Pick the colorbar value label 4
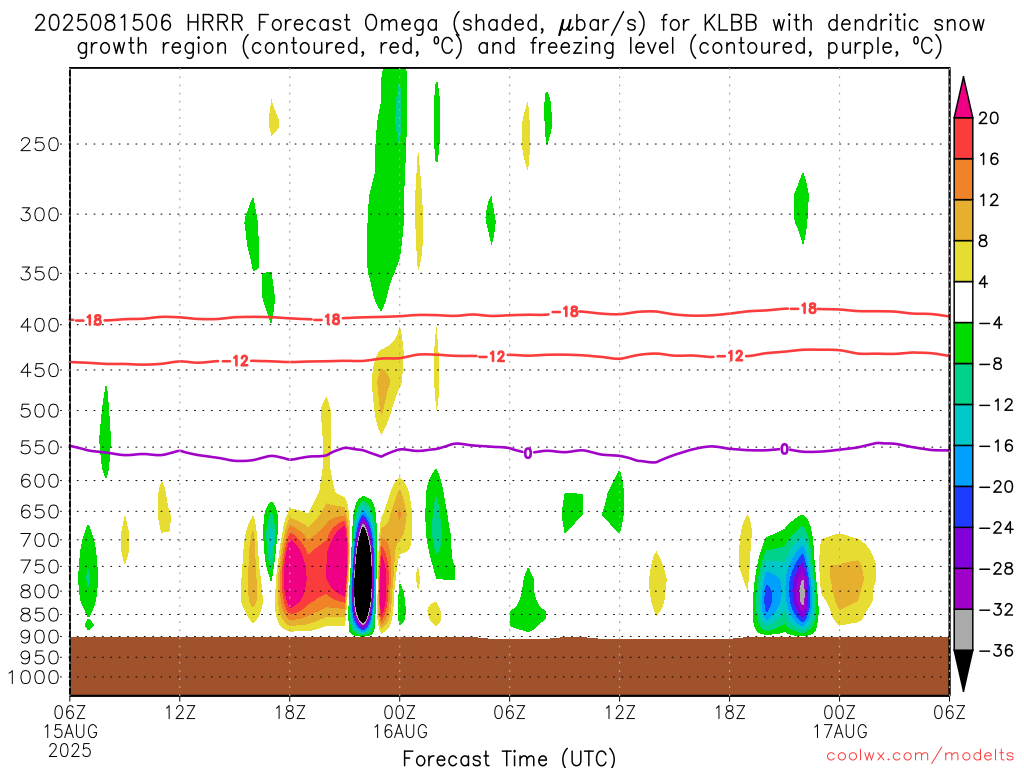Image resolution: width=1024 pixels, height=768 pixels. tap(984, 282)
